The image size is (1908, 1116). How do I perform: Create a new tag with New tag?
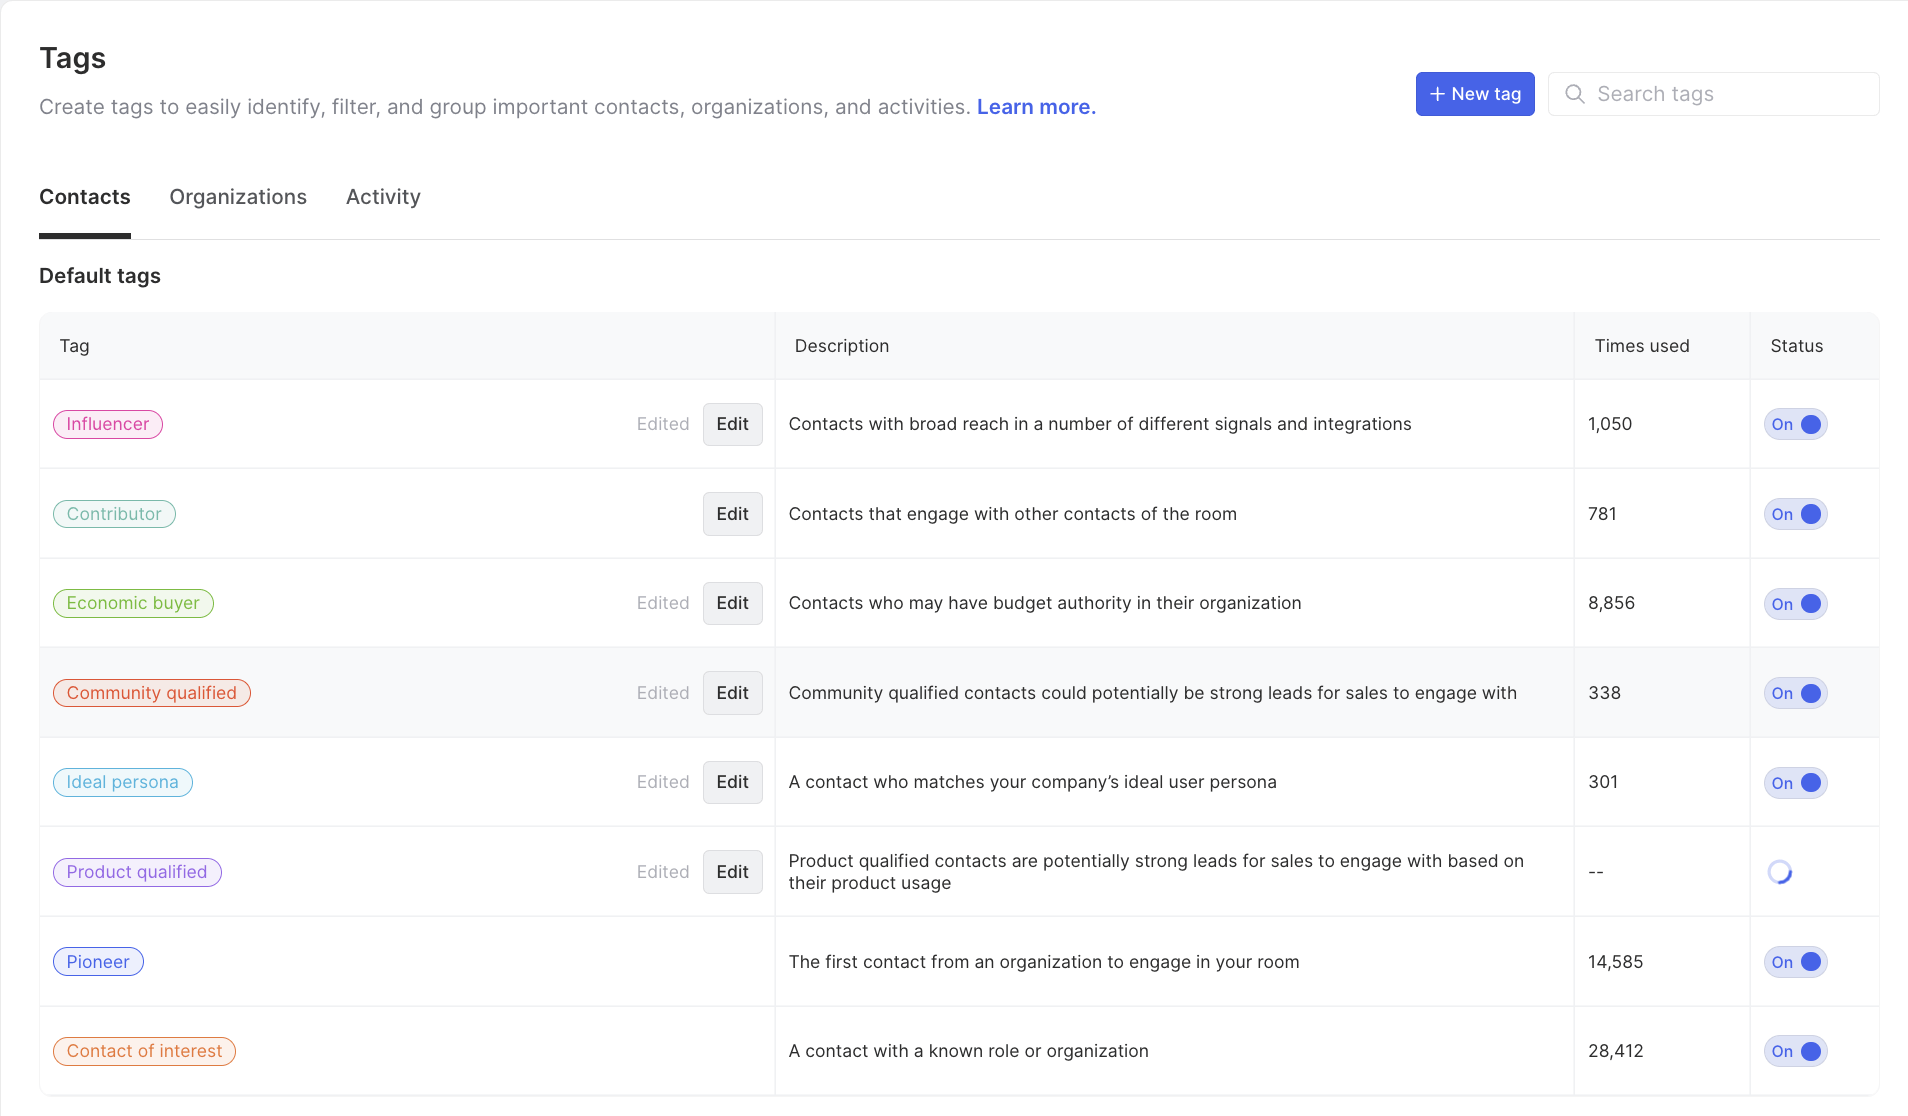coord(1474,94)
